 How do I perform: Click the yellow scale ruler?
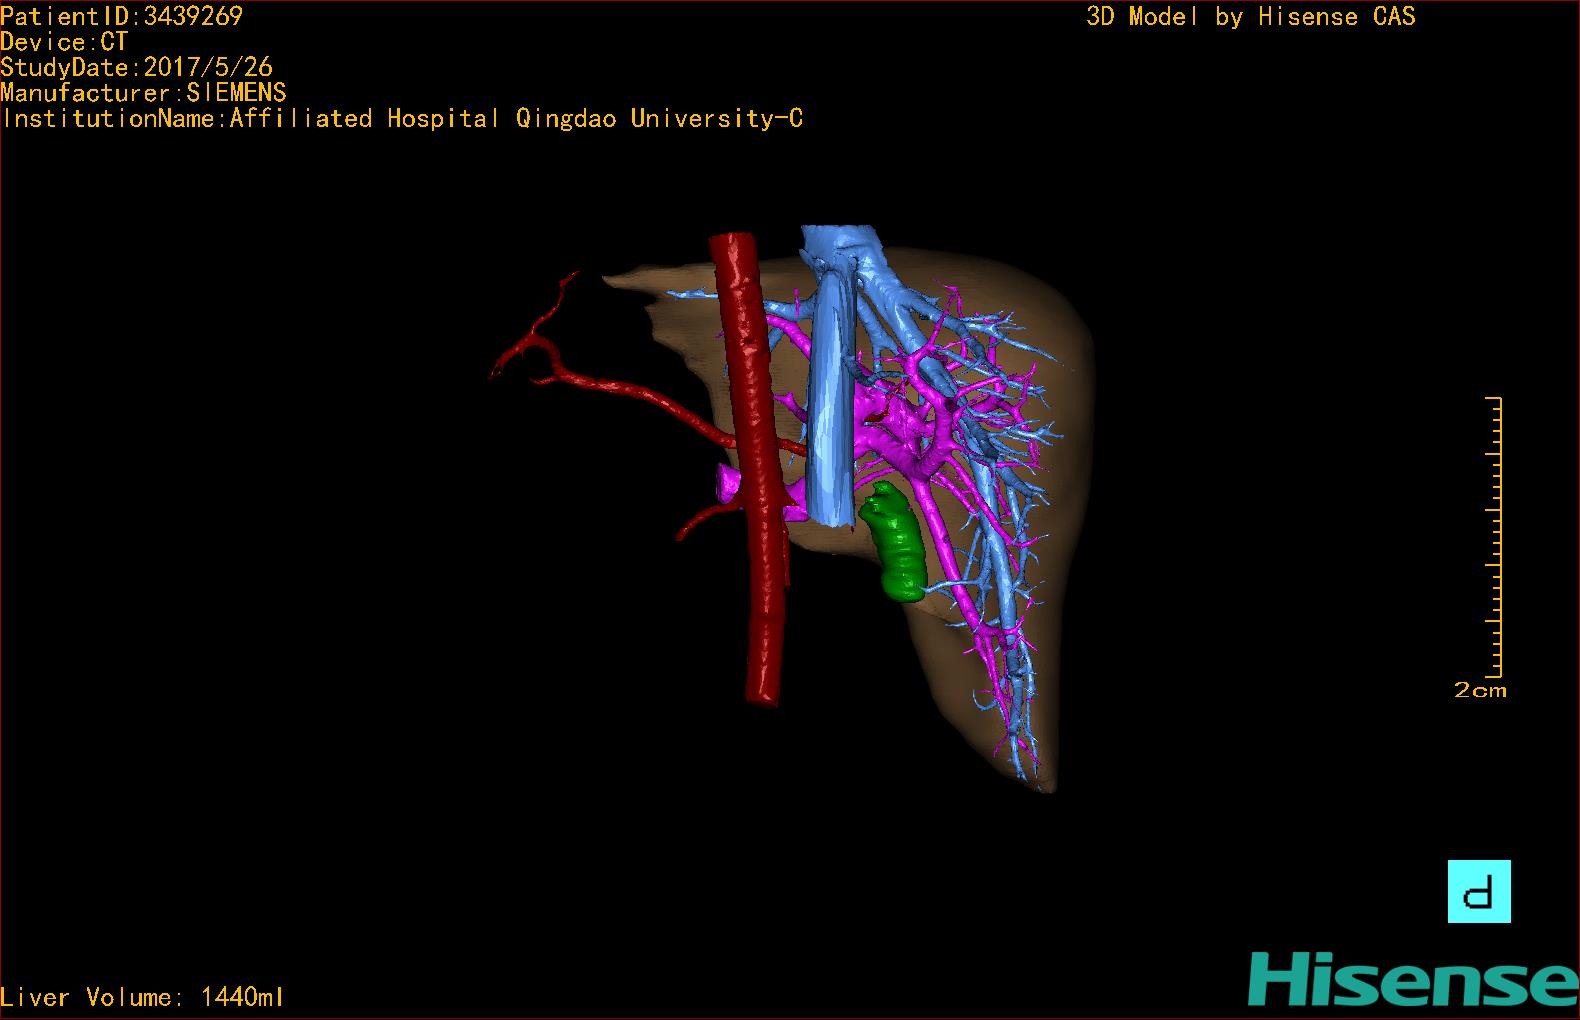(x=1494, y=537)
